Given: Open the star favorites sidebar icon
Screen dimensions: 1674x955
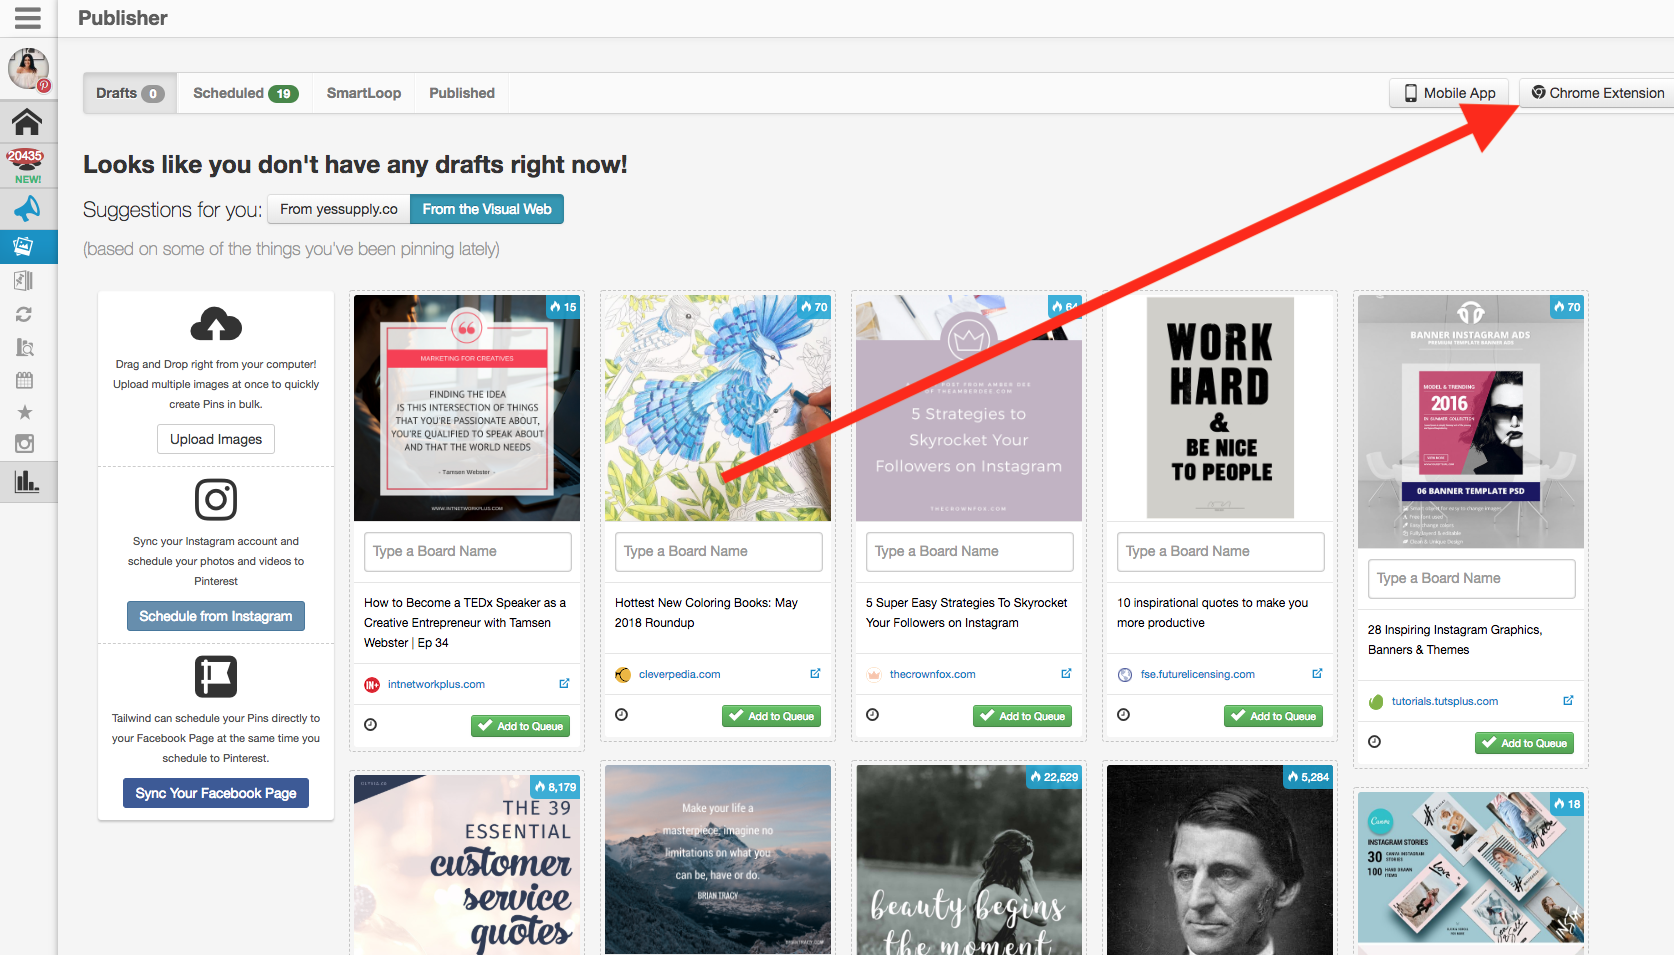Looking at the screenshot, I should [25, 412].
